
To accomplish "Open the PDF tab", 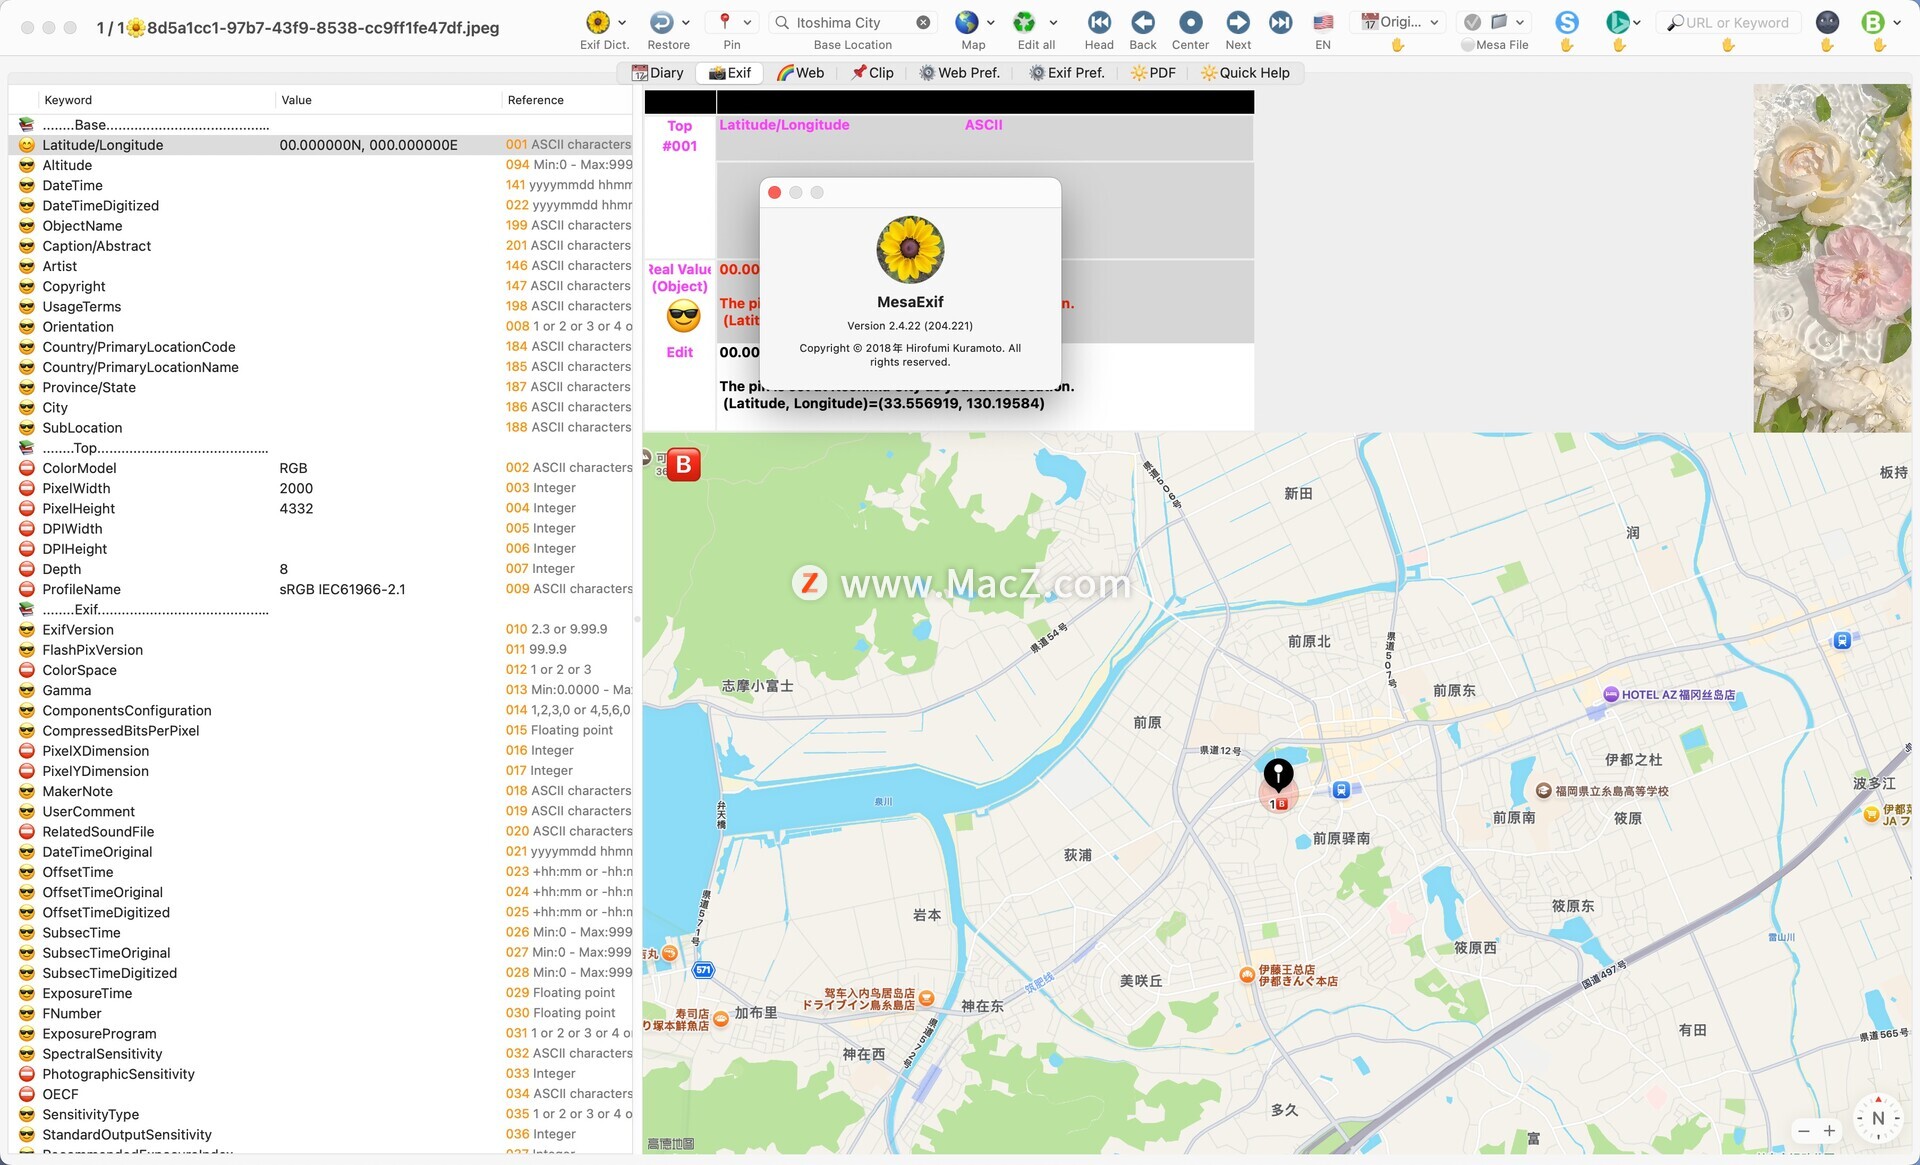I will [1153, 73].
